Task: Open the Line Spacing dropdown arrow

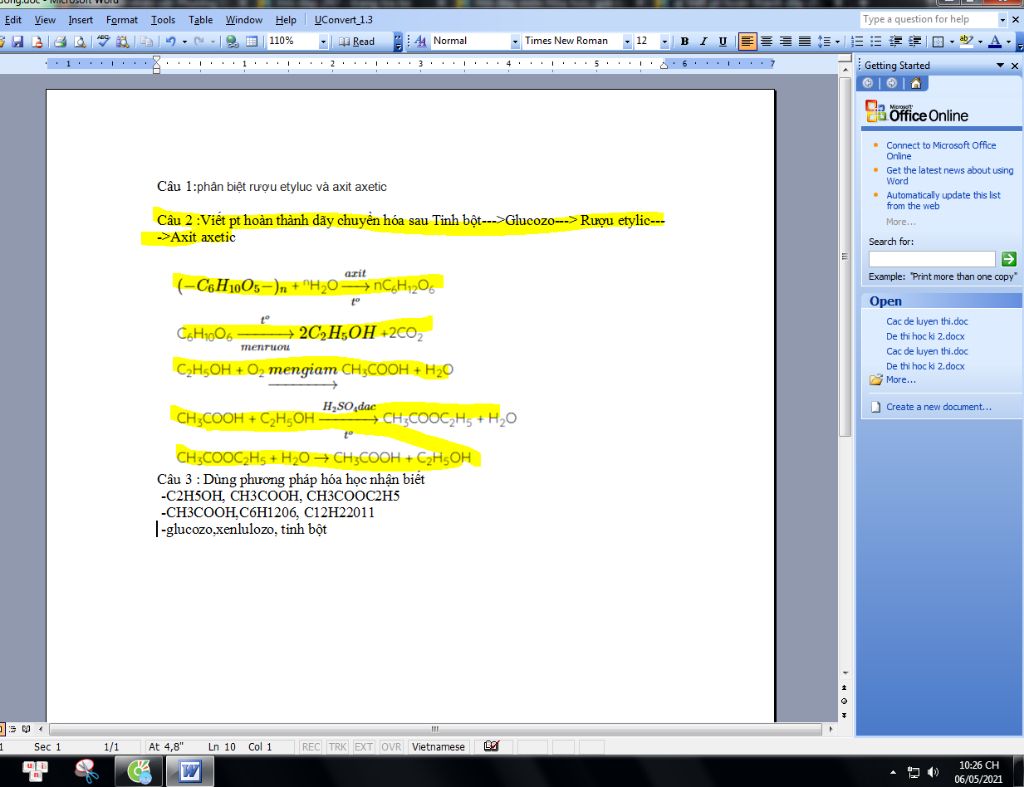Action: pos(837,42)
